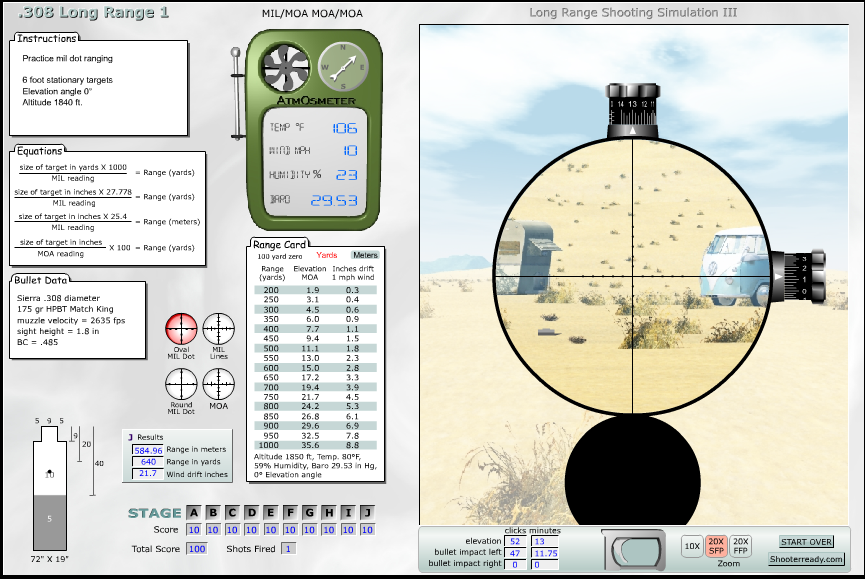Switch range card to Yards
Screen dimensions: 865x579
coord(326,255)
